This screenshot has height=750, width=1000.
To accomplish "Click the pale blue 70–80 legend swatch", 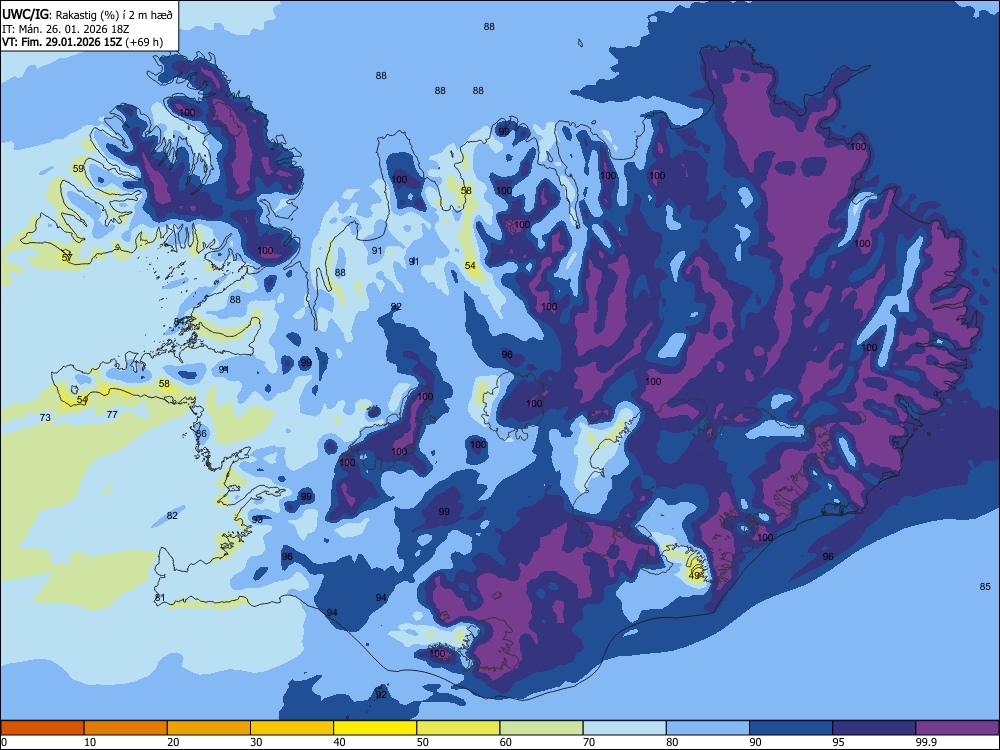I will [624, 728].
